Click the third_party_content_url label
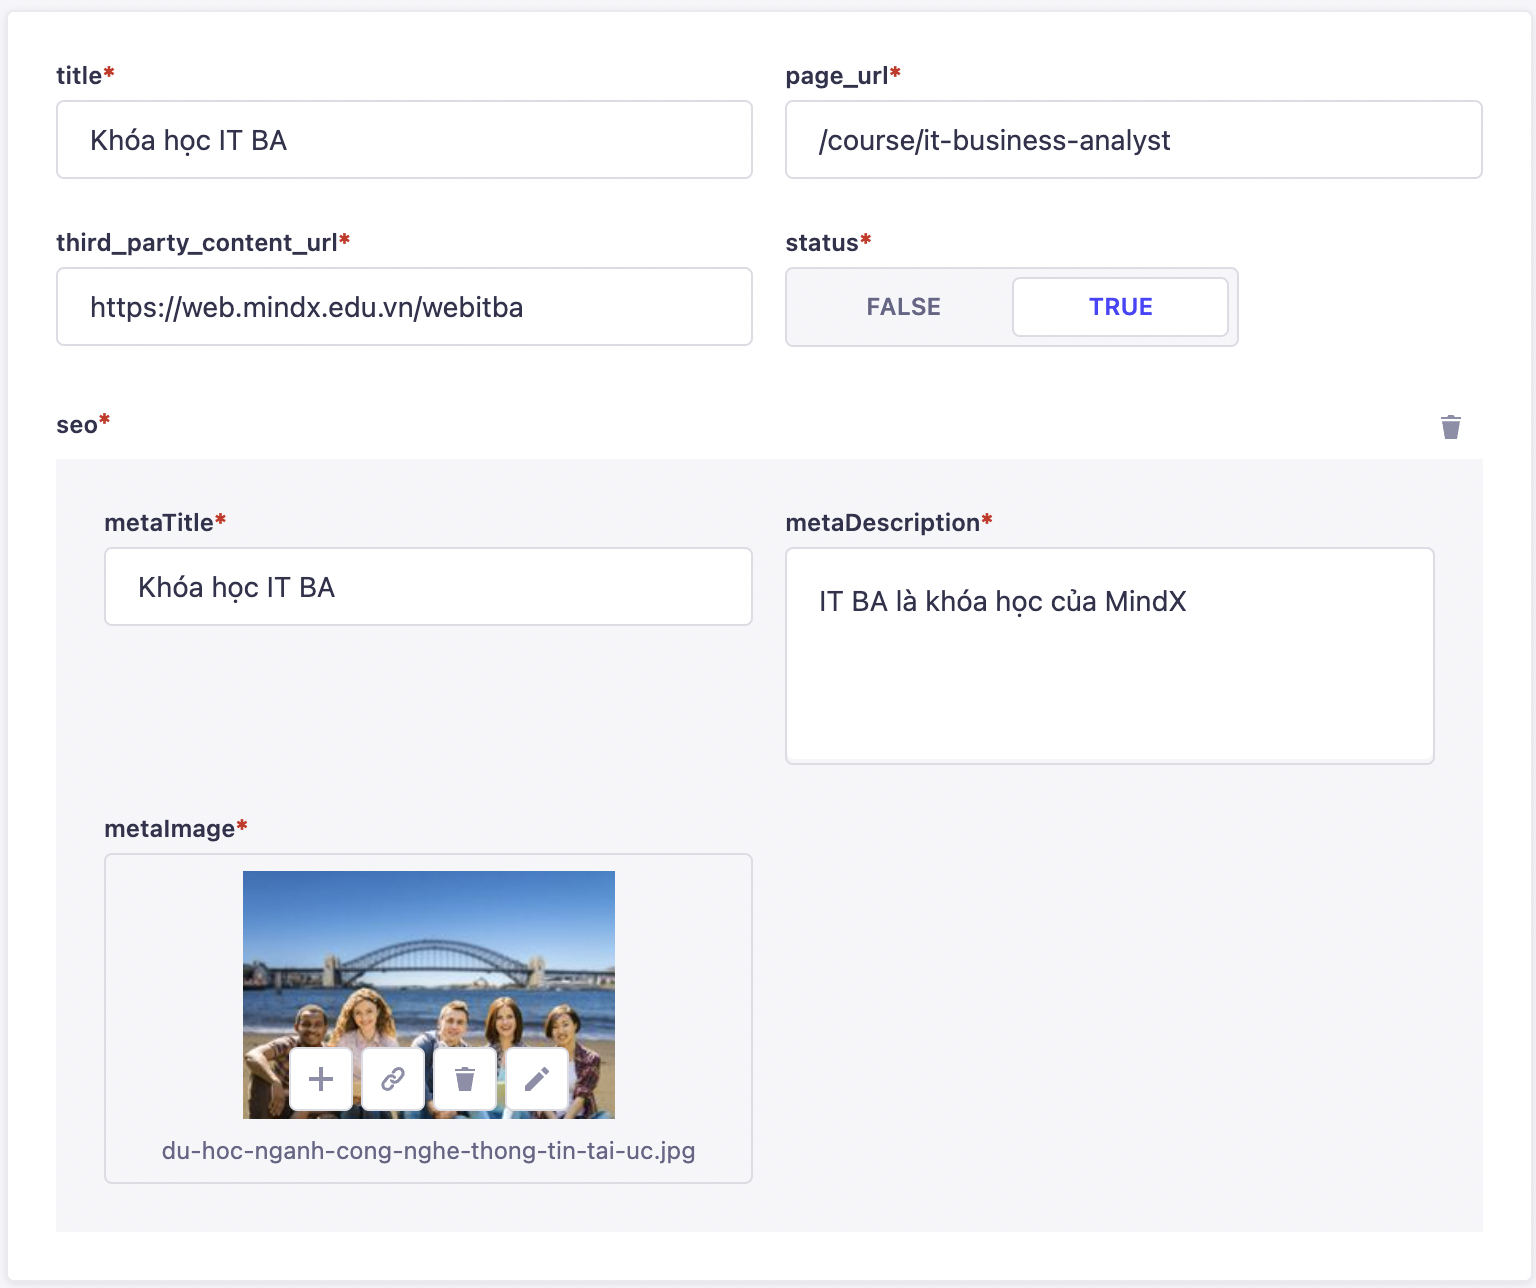This screenshot has width=1536, height=1288. coord(197,243)
